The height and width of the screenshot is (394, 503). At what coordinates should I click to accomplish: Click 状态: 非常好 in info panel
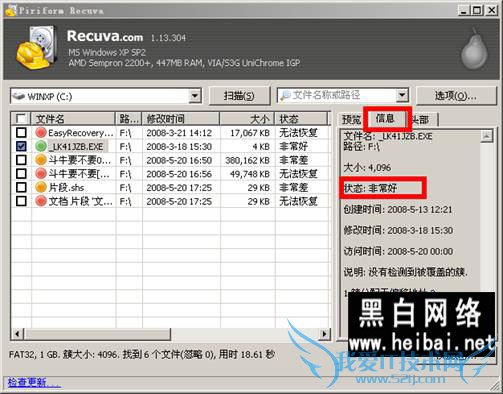tap(370, 188)
